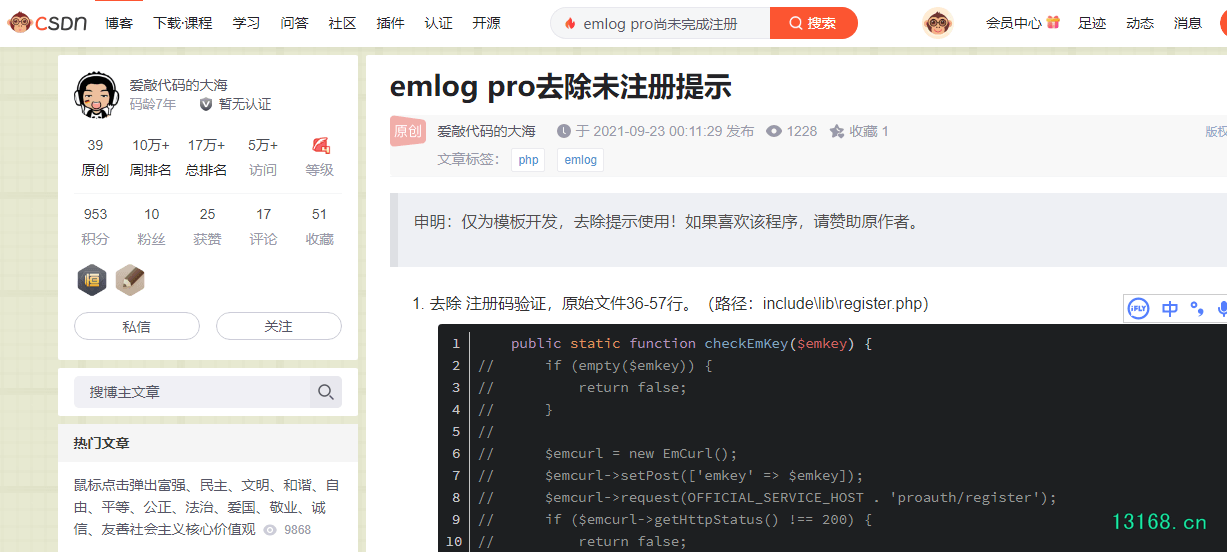Image resolution: width=1227 pixels, height=552 pixels.
Task: Click the microphone icon in IME bar
Action: click(1221, 309)
